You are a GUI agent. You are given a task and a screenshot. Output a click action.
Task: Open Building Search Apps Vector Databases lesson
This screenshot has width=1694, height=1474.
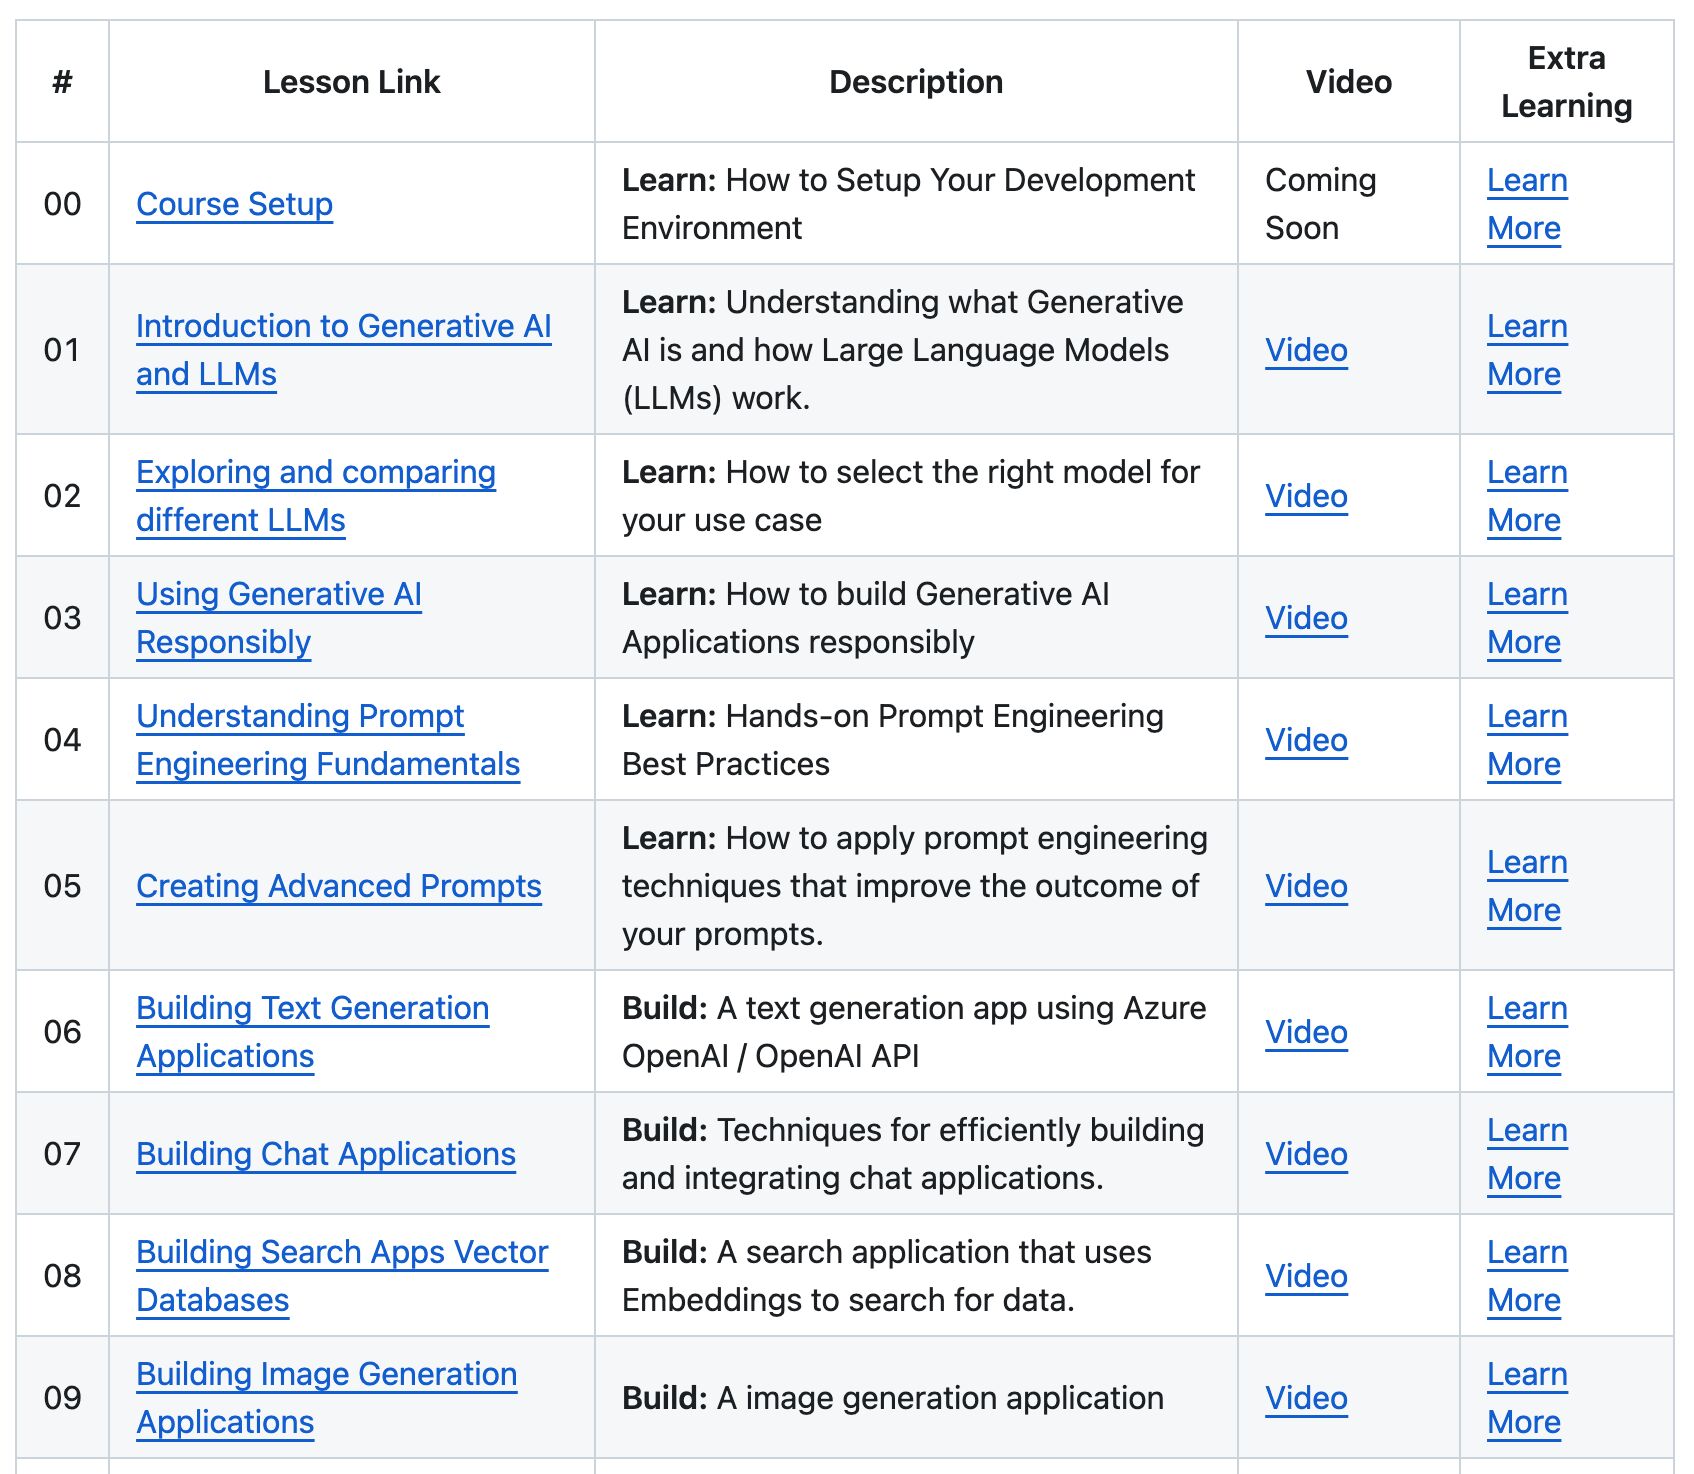342,1253
